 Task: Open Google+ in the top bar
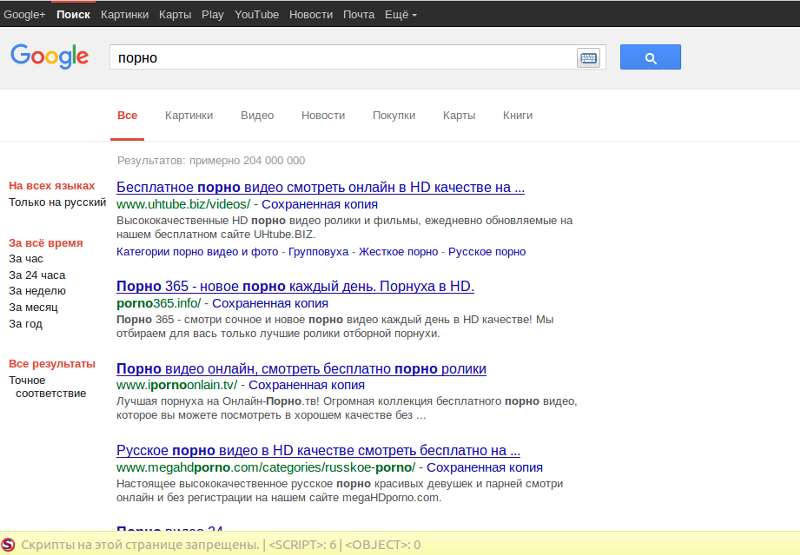click(x=24, y=15)
